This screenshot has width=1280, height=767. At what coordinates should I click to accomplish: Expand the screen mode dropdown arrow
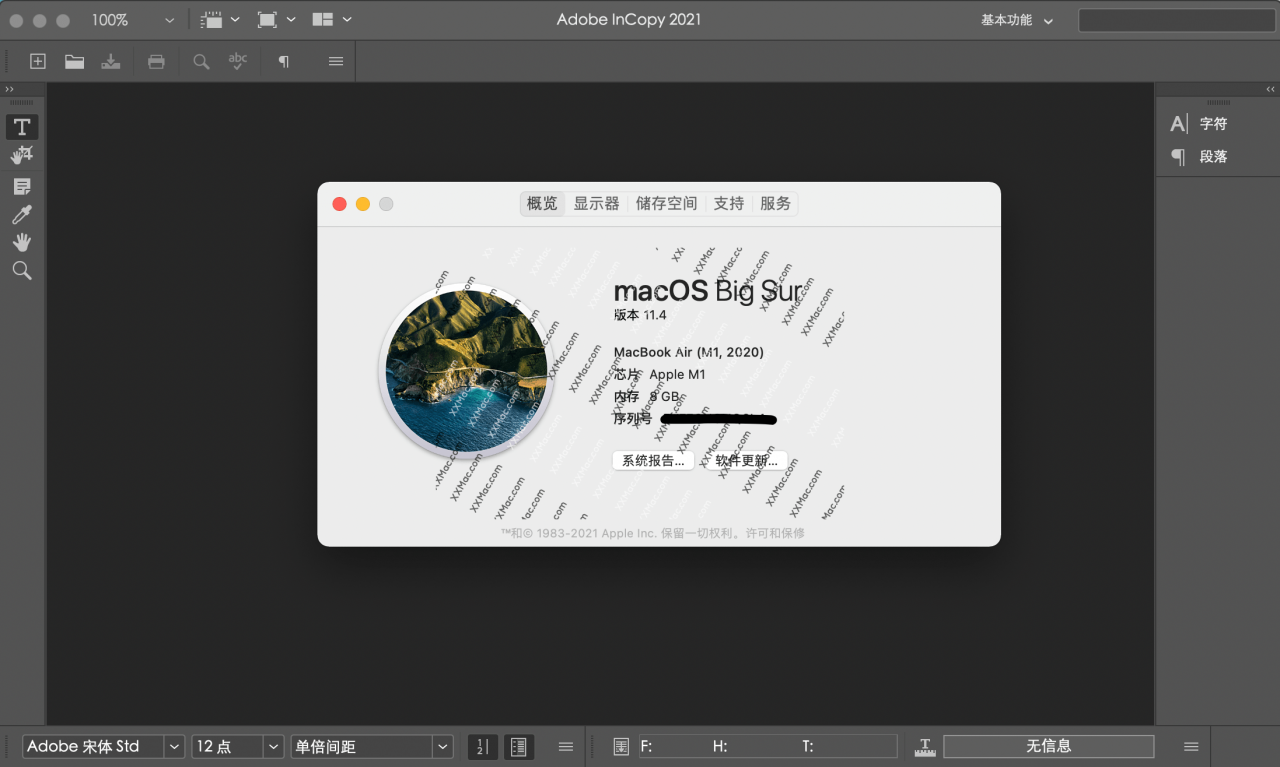[x=291, y=20]
